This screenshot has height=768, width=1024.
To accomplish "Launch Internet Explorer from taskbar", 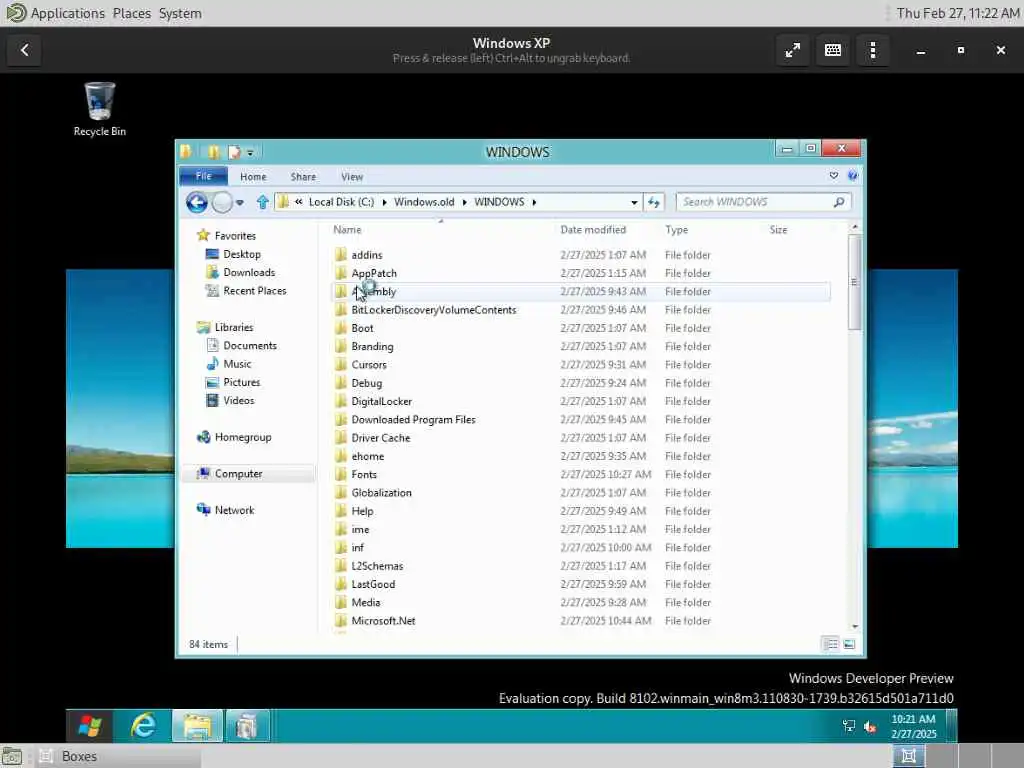I will click(143, 726).
